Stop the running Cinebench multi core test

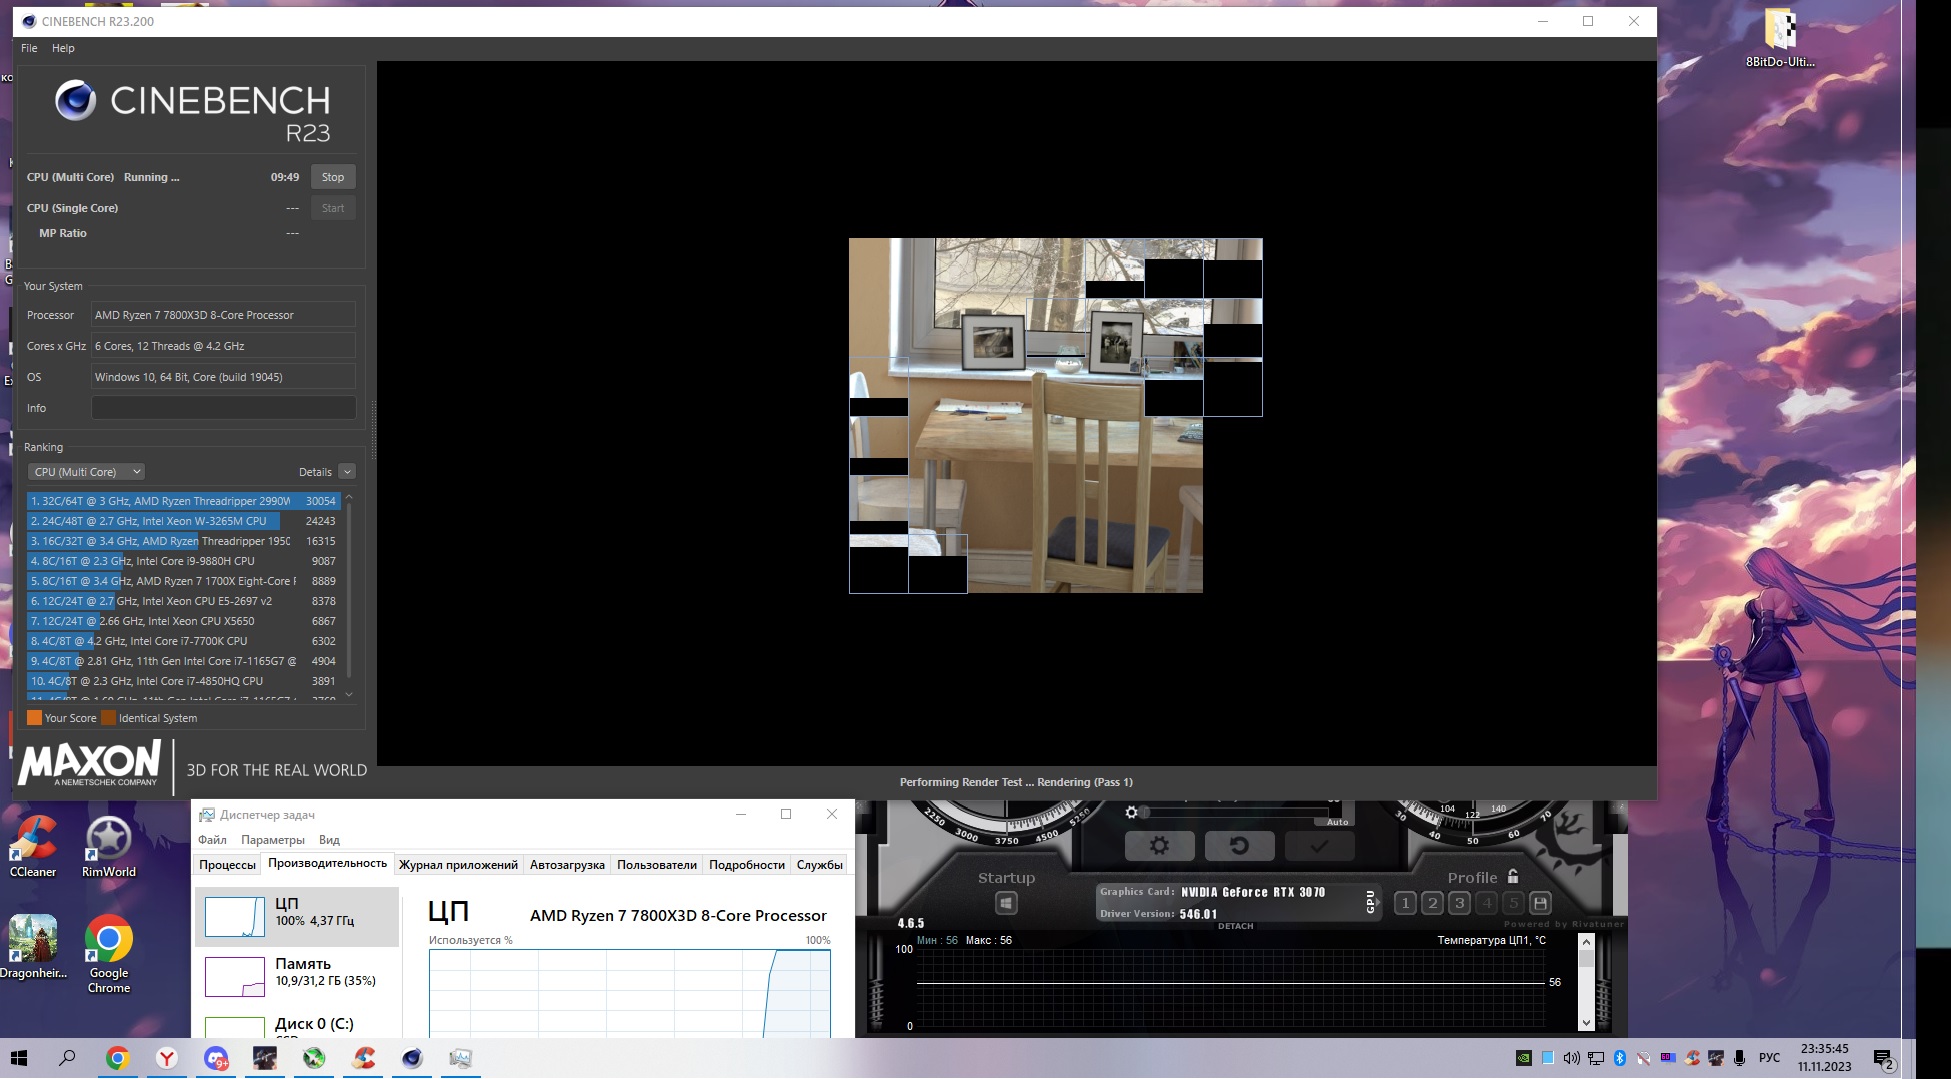click(333, 177)
